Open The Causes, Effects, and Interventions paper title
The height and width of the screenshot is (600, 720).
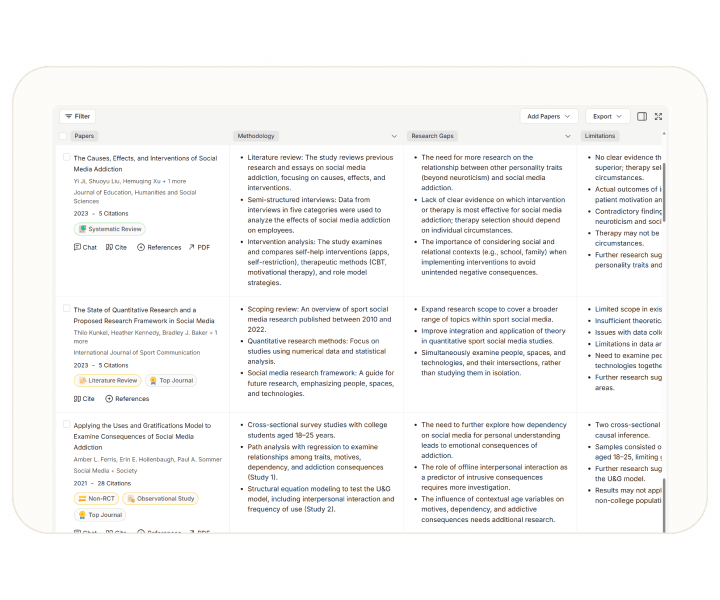click(145, 163)
